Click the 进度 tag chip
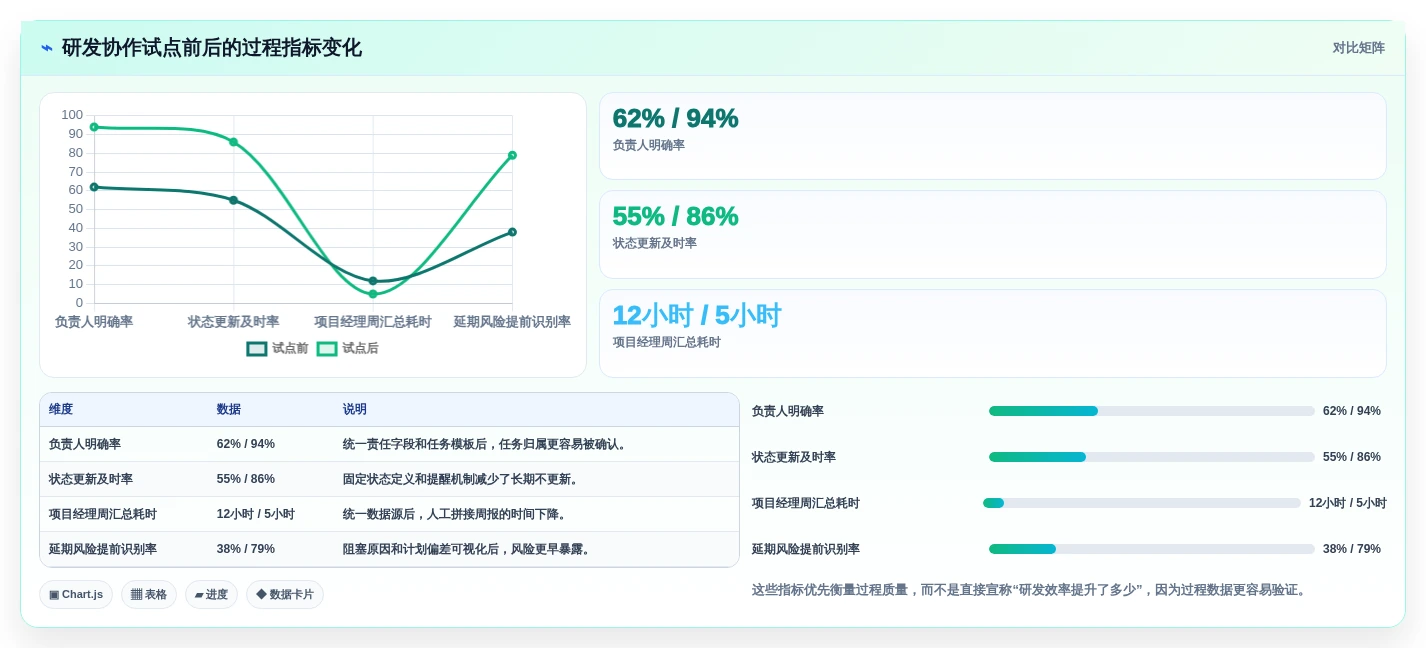1426x648 pixels. tap(211, 594)
